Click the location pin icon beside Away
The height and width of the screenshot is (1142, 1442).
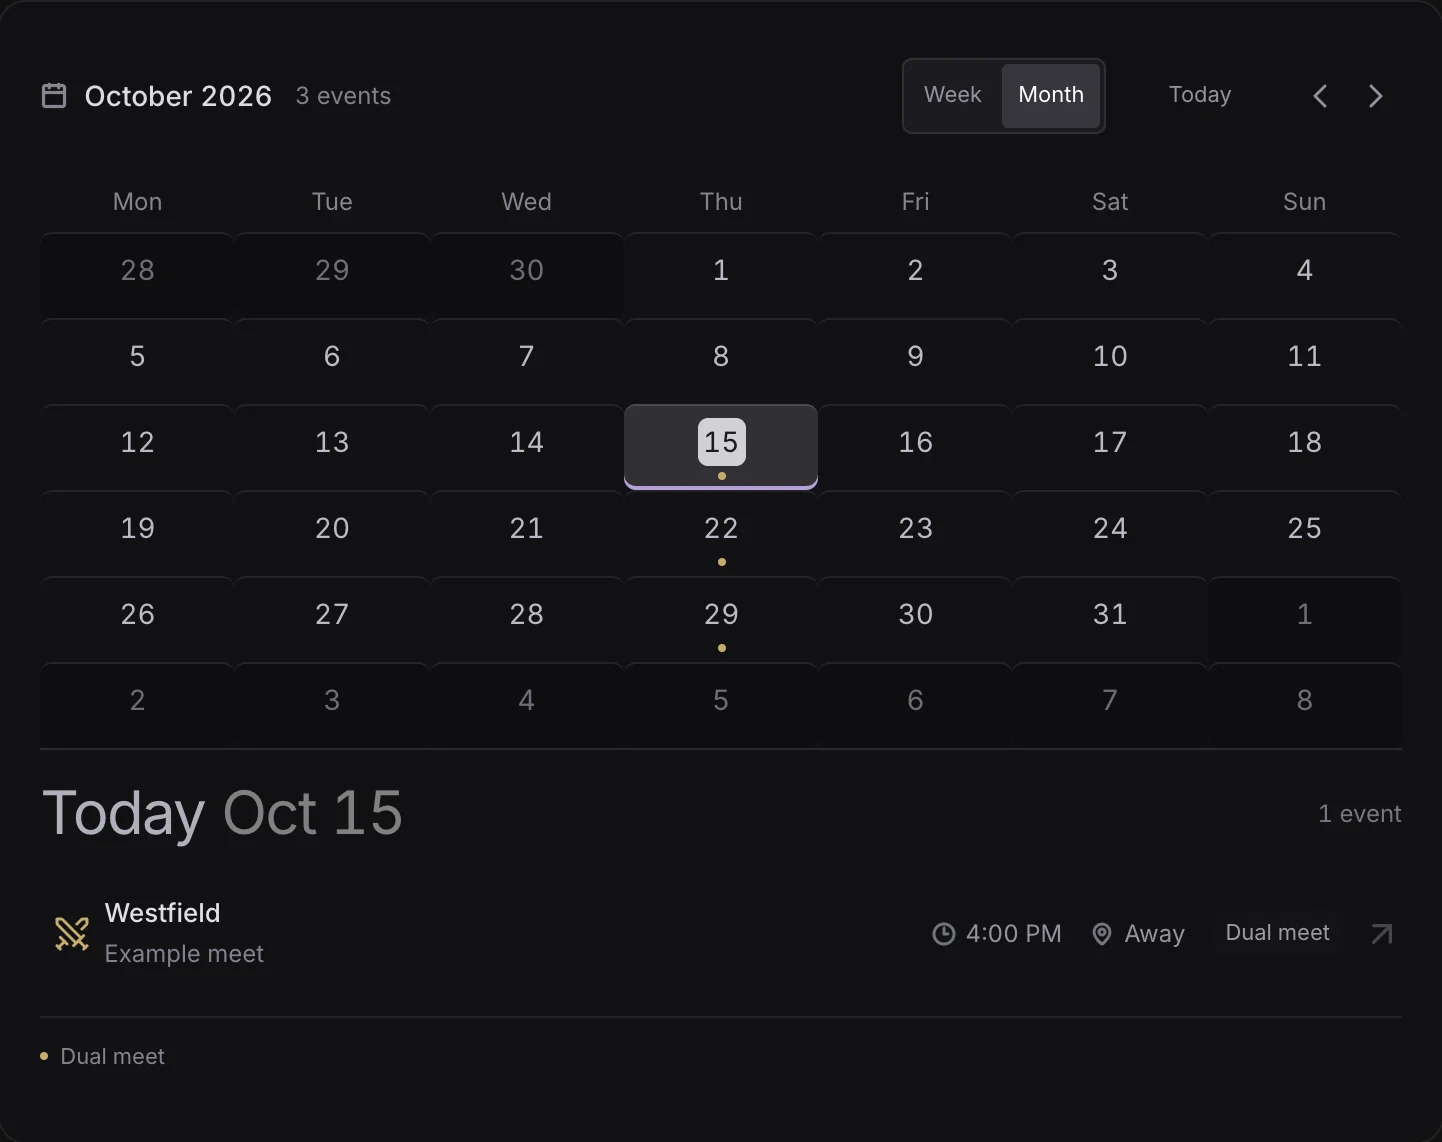point(1102,934)
